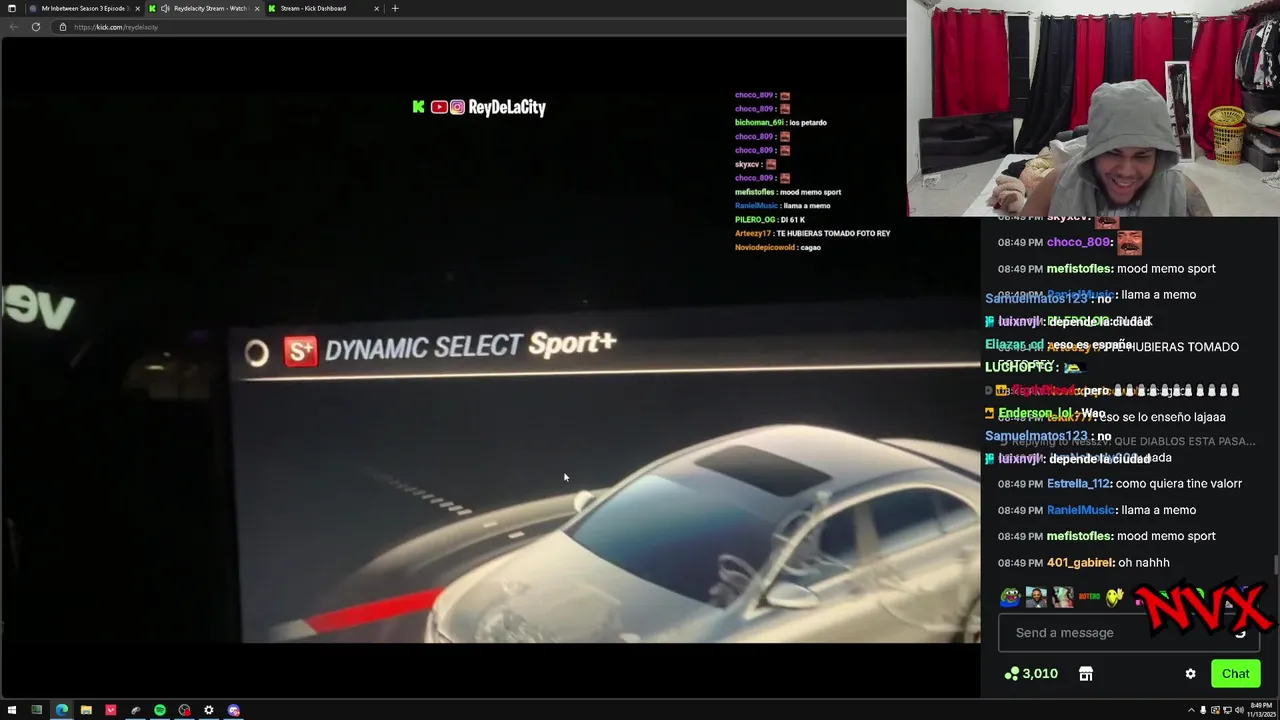The height and width of the screenshot is (720, 1280).
Task: Pick the Pepe frog emote
Action: 1010,597
